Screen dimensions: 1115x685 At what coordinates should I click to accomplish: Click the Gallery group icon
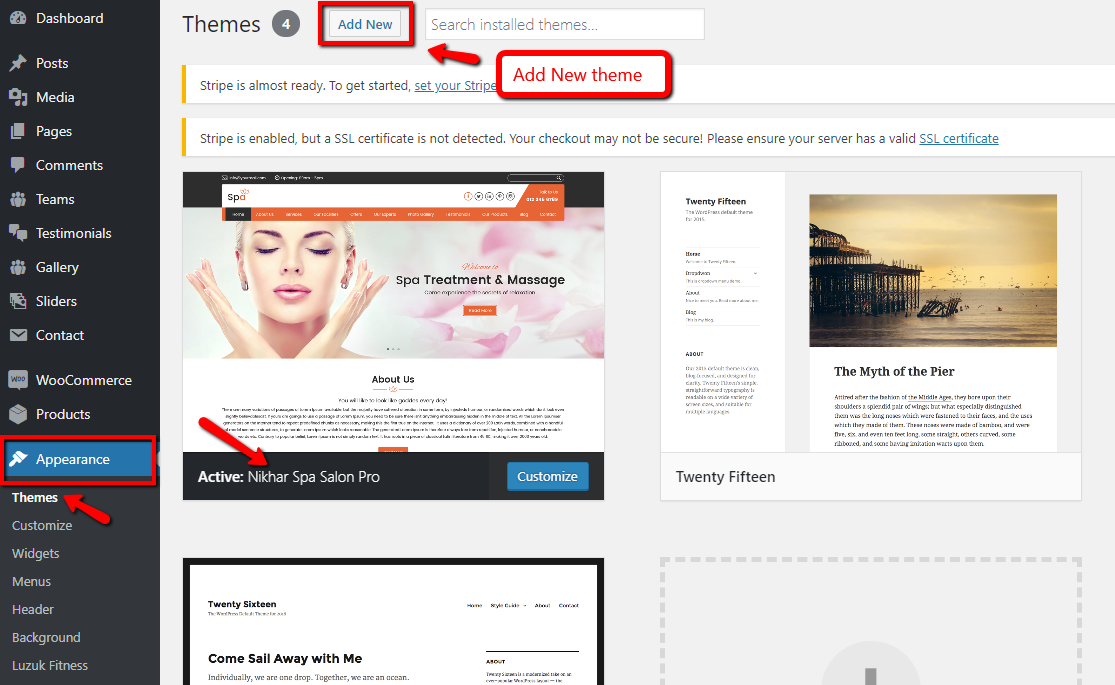[x=18, y=267]
